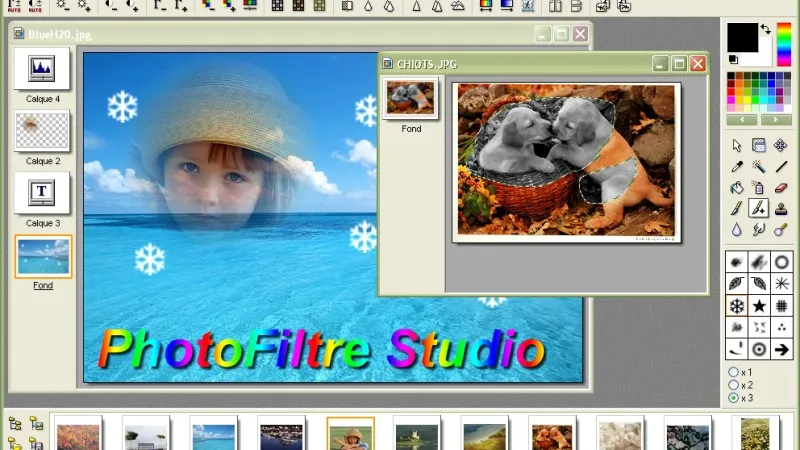Select the line drawing tool
The height and width of the screenshot is (450, 800).
pyautogui.click(x=782, y=166)
